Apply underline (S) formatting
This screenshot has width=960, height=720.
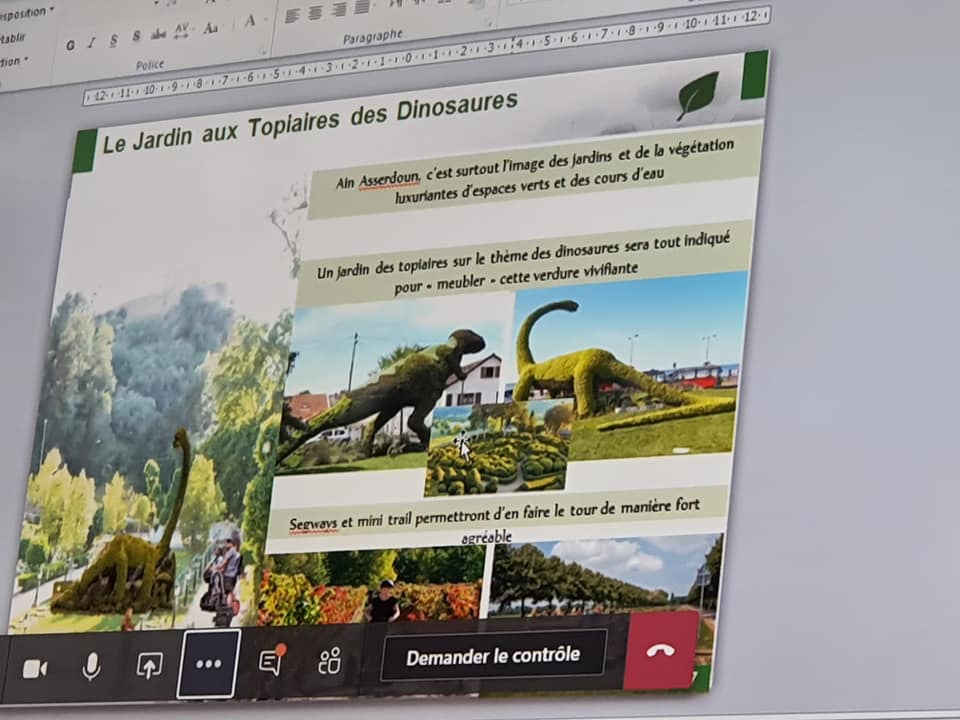pos(113,39)
